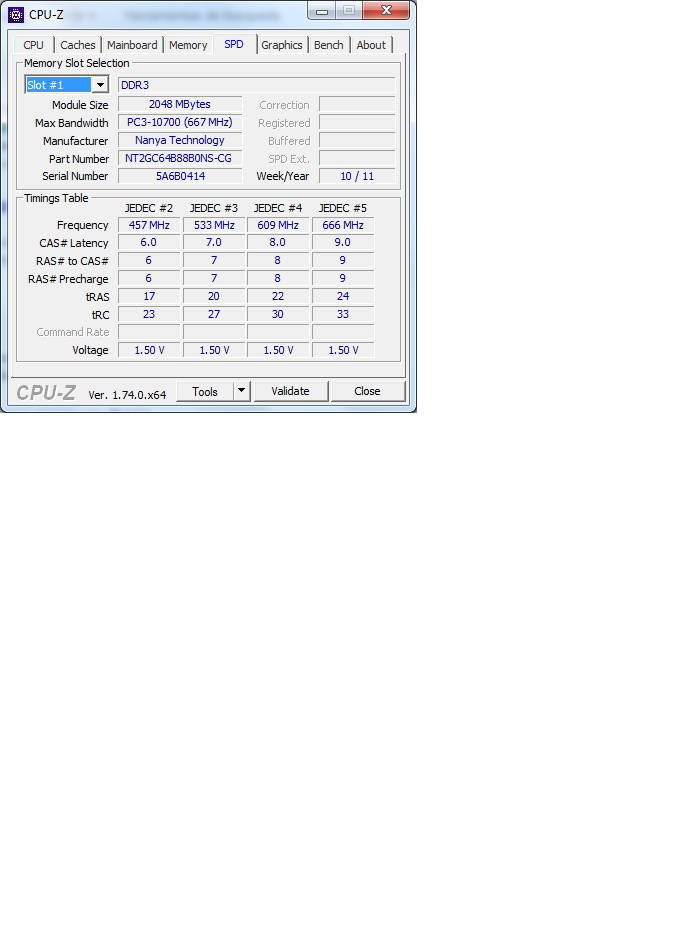Image resolution: width=679 pixels, height=935 pixels.
Task: Minimize the CPU-Z window
Action: (x=322, y=11)
